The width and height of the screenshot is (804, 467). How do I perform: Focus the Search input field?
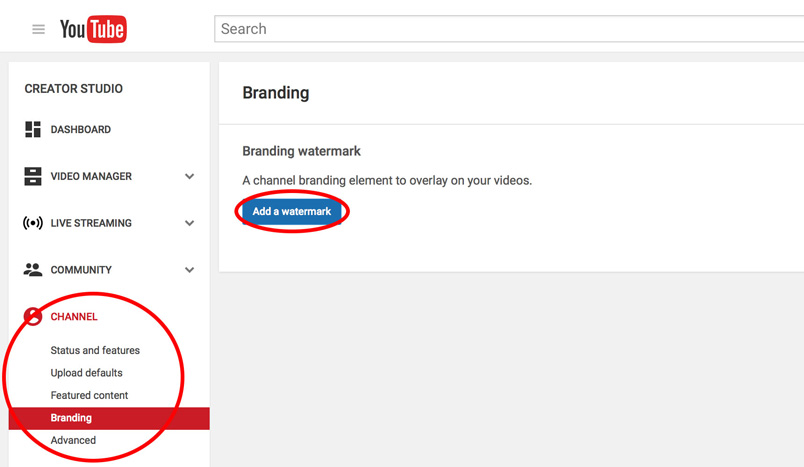509,29
